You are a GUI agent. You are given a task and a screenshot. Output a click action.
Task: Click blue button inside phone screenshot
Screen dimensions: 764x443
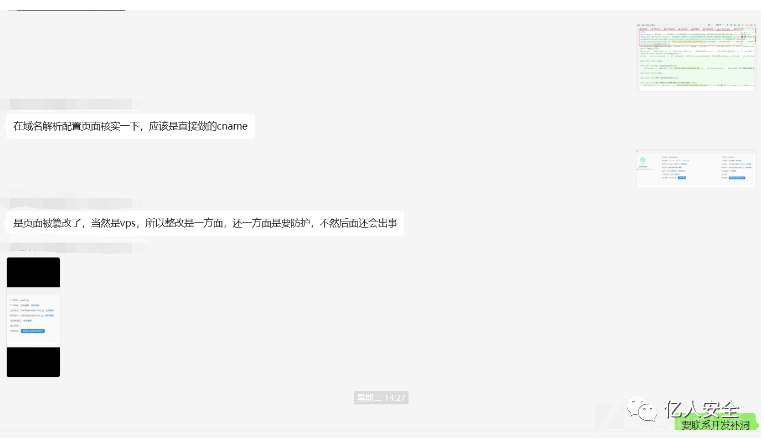tap(33, 331)
